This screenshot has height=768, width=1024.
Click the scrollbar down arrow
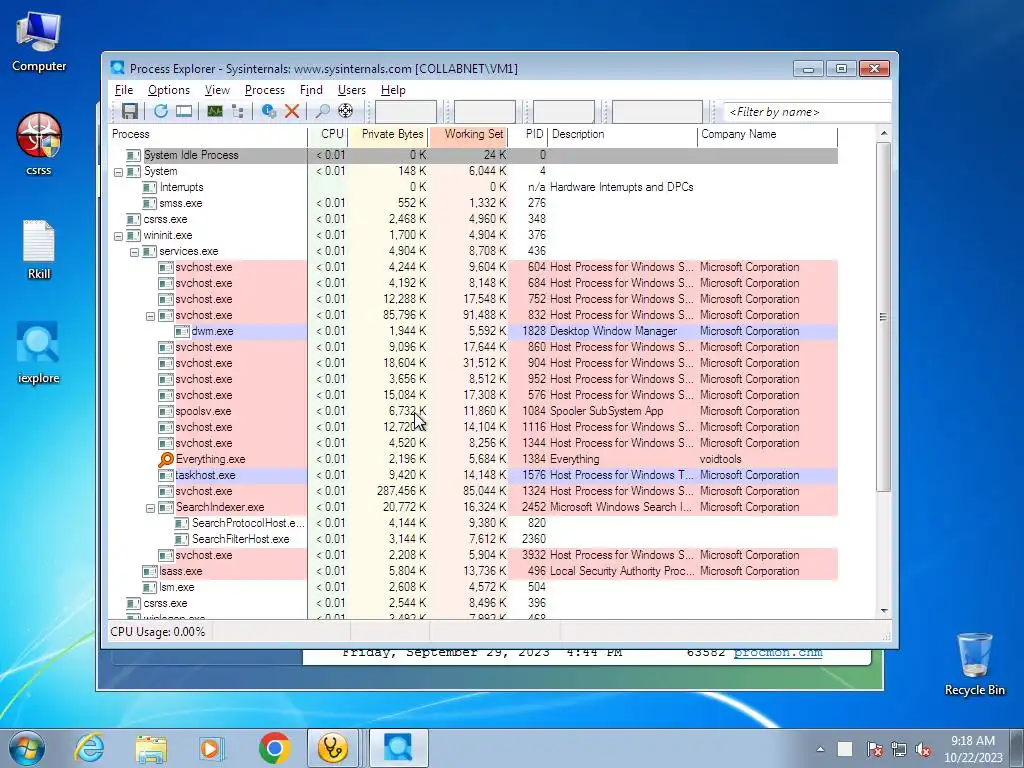tap(884, 611)
